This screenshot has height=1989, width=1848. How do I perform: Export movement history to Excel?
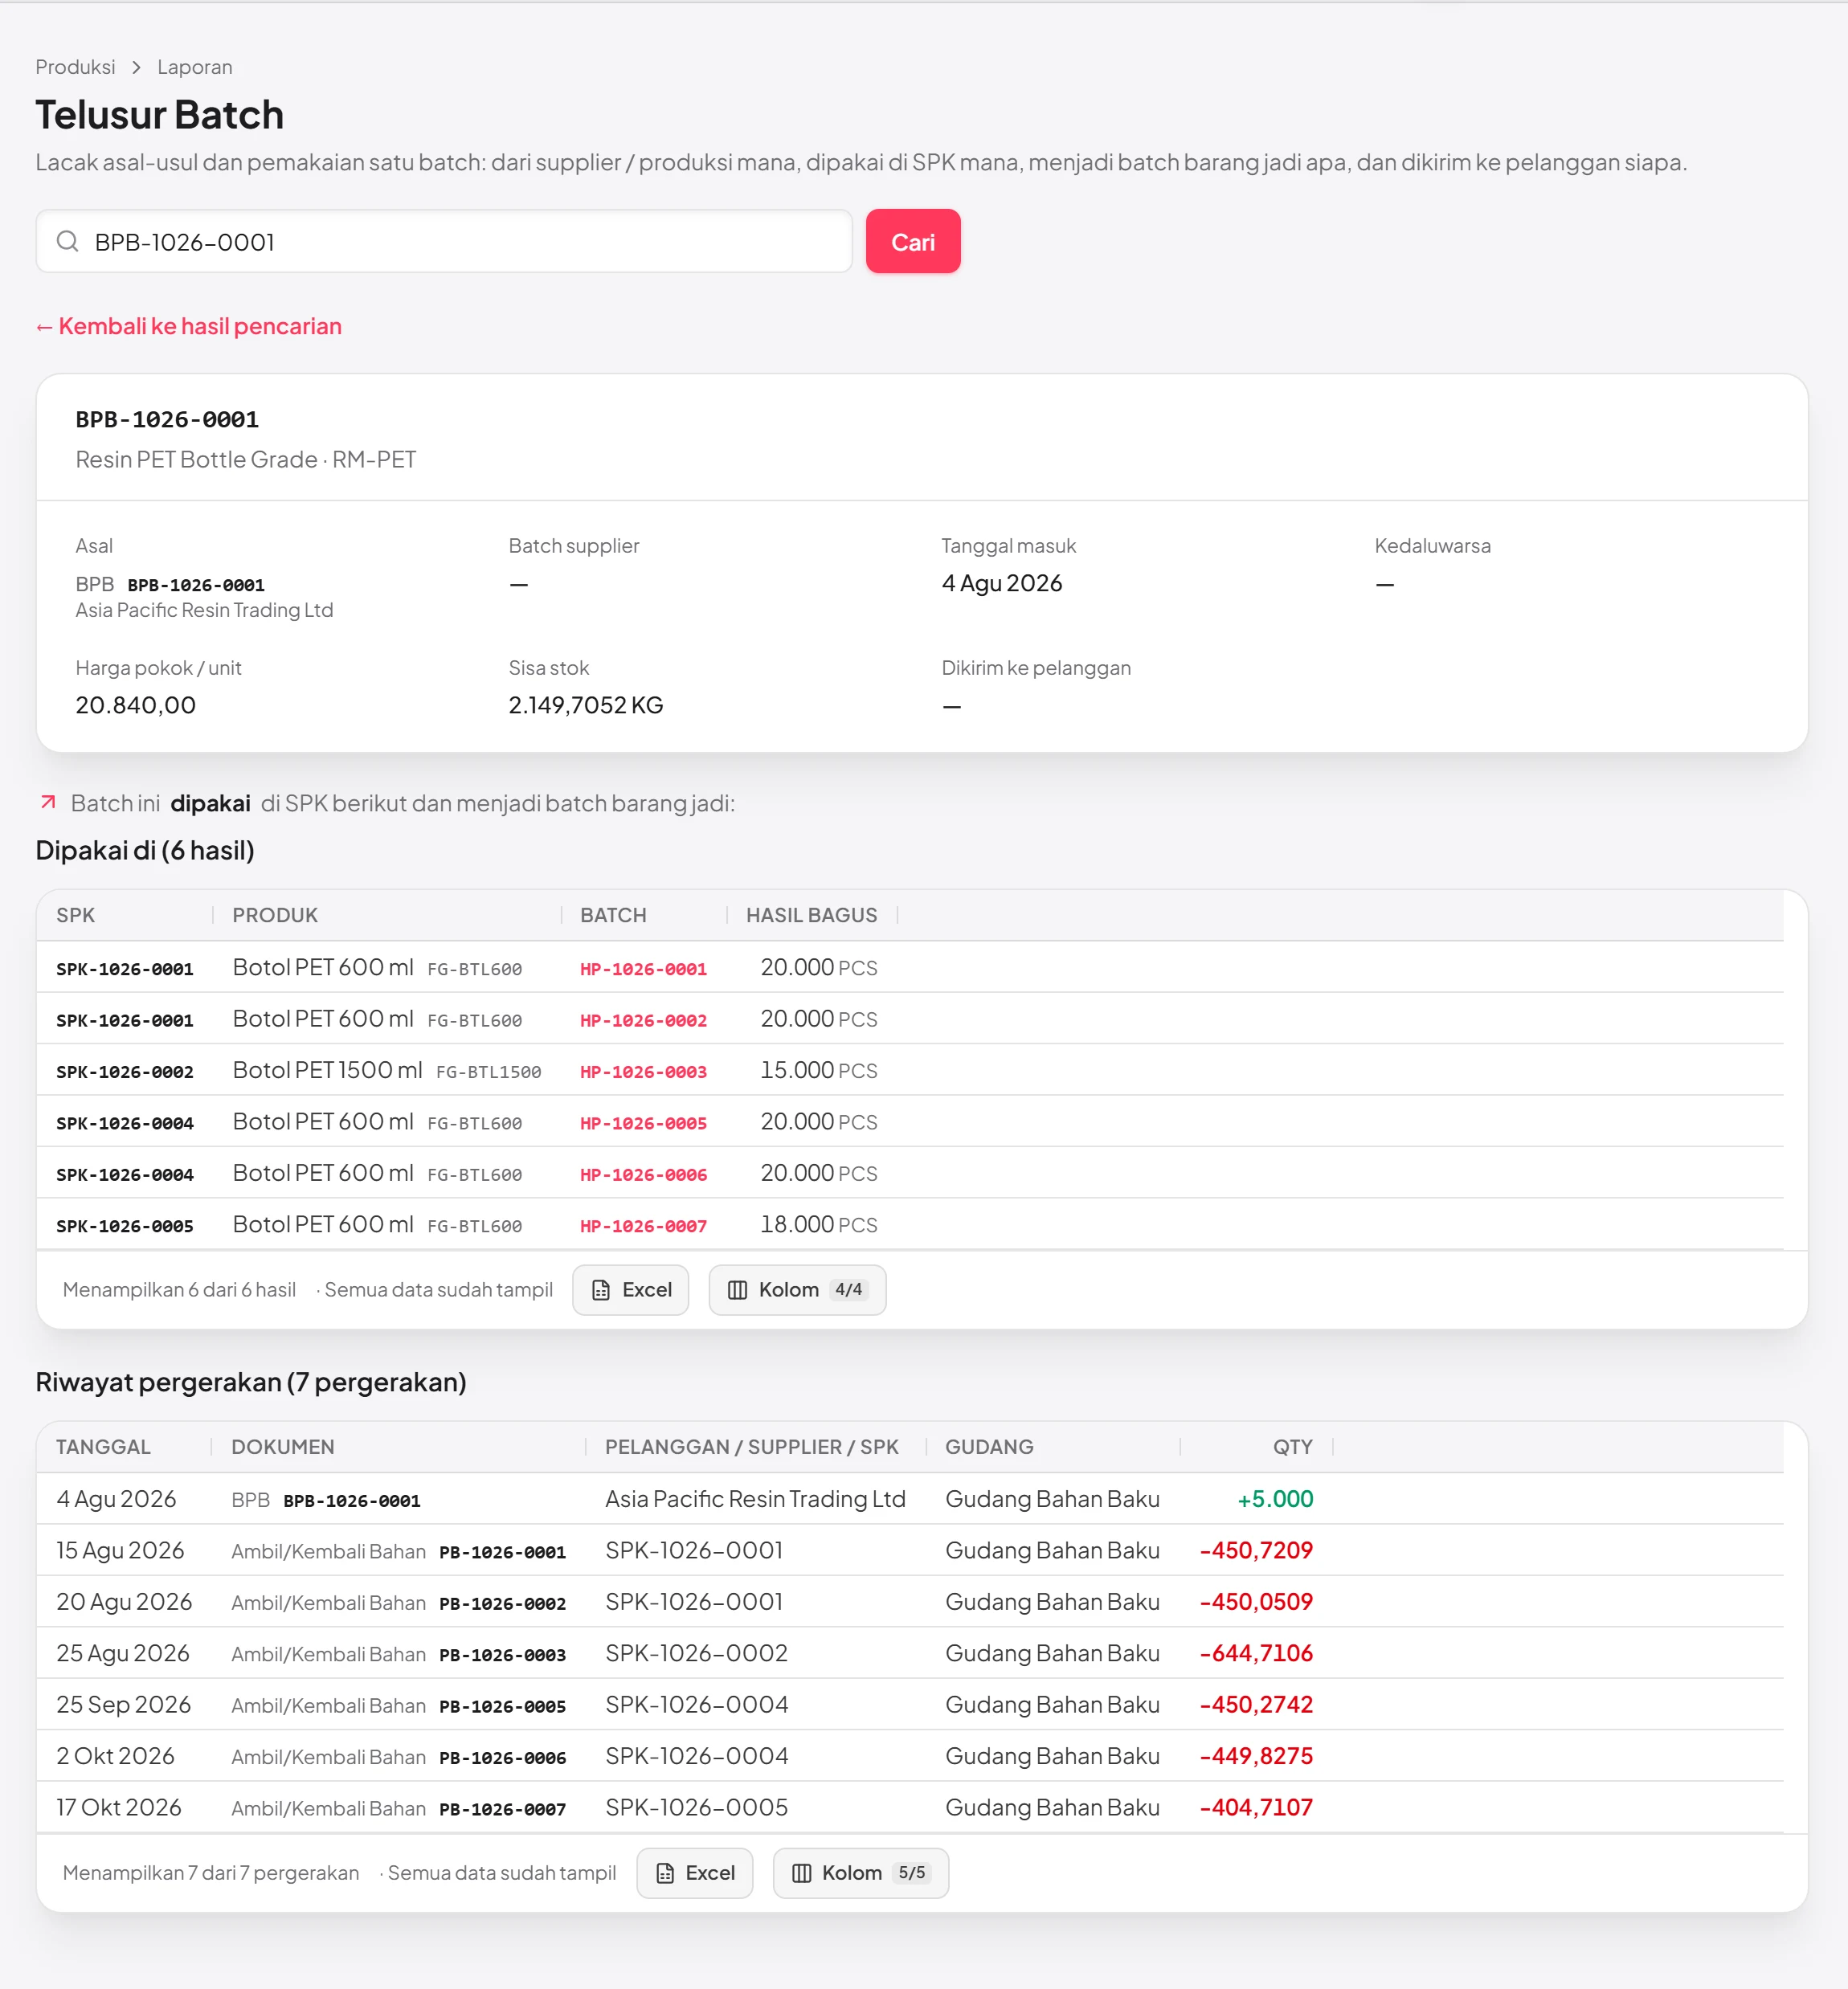[695, 1873]
